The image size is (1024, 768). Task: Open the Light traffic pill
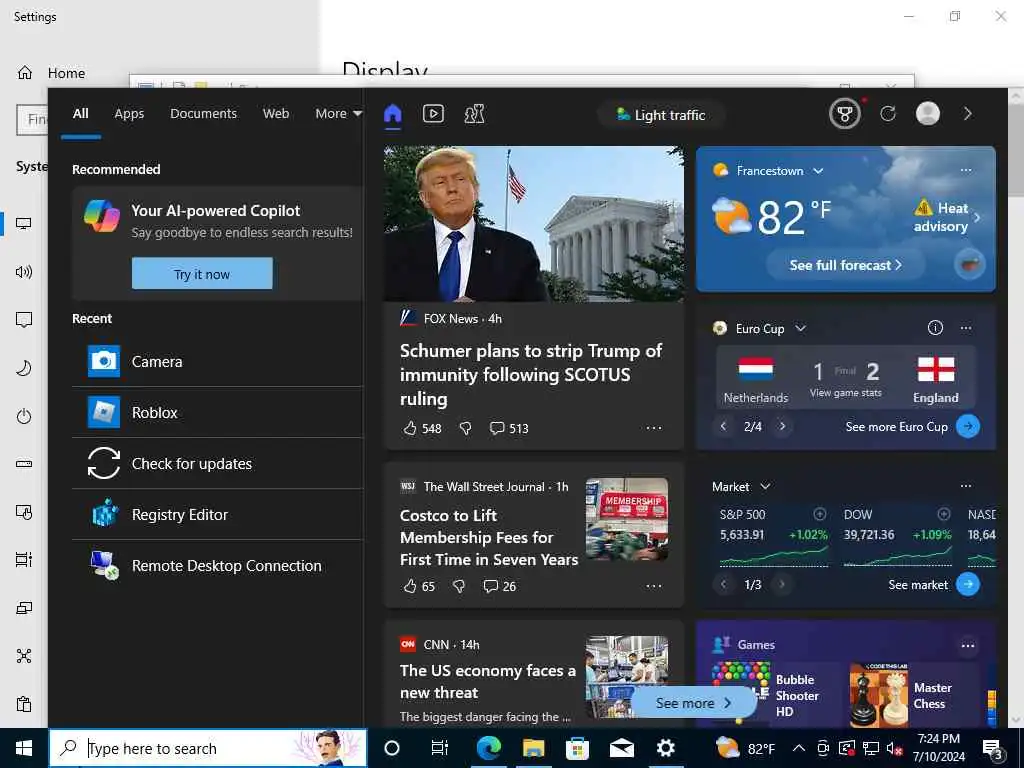click(x=661, y=115)
